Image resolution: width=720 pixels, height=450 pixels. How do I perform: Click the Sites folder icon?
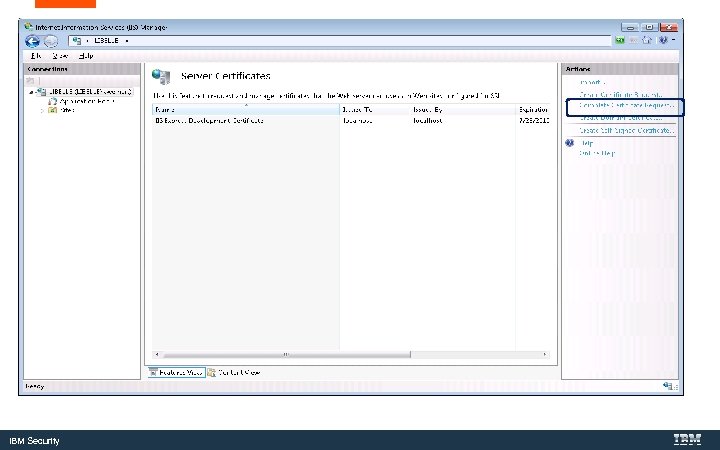coord(53,110)
